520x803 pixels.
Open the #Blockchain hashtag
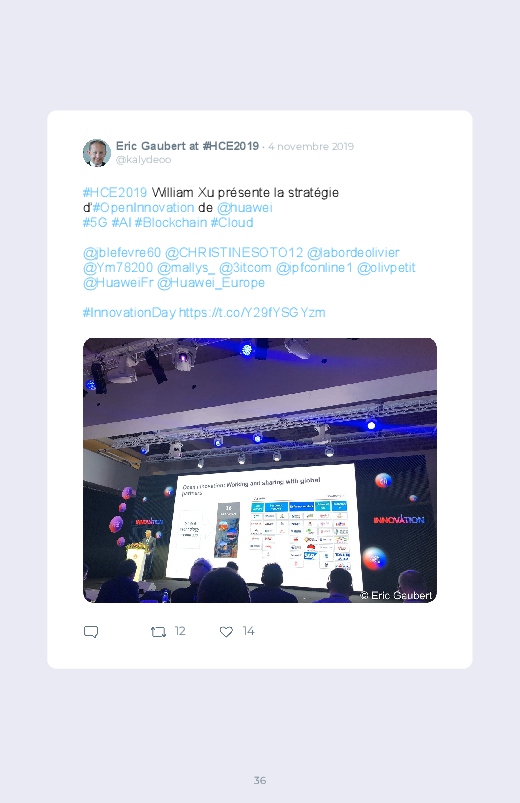point(171,222)
